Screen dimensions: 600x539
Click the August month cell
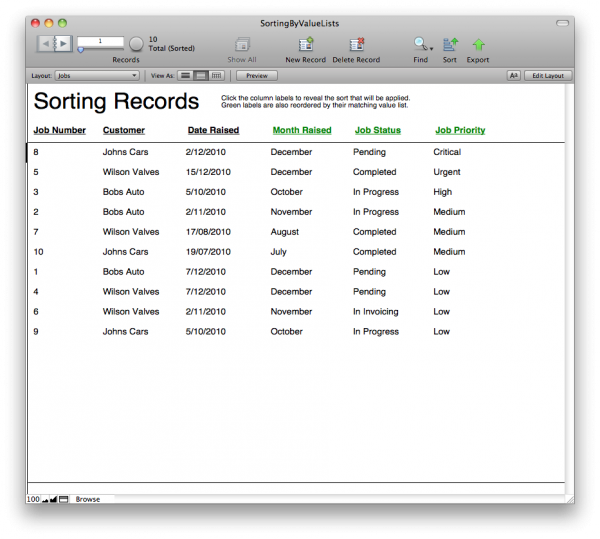pyautogui.click(x=285, y=232)
